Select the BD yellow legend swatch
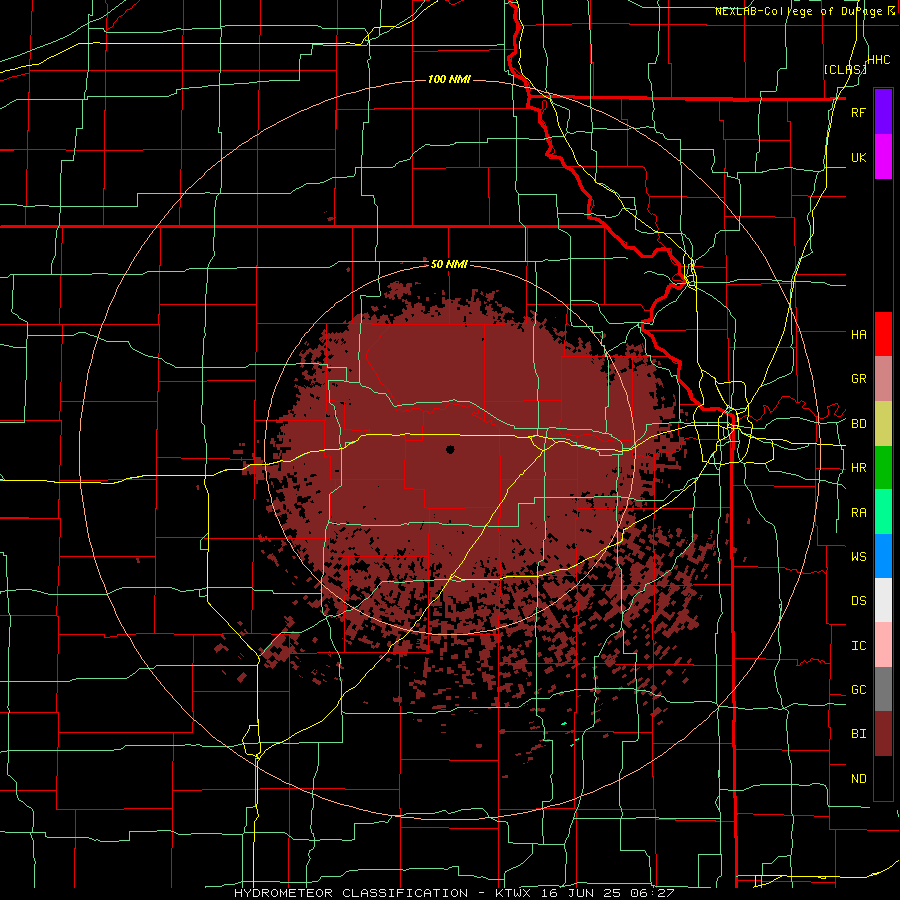The width and height of the screenshot is (900, 900). coord(883,424)
